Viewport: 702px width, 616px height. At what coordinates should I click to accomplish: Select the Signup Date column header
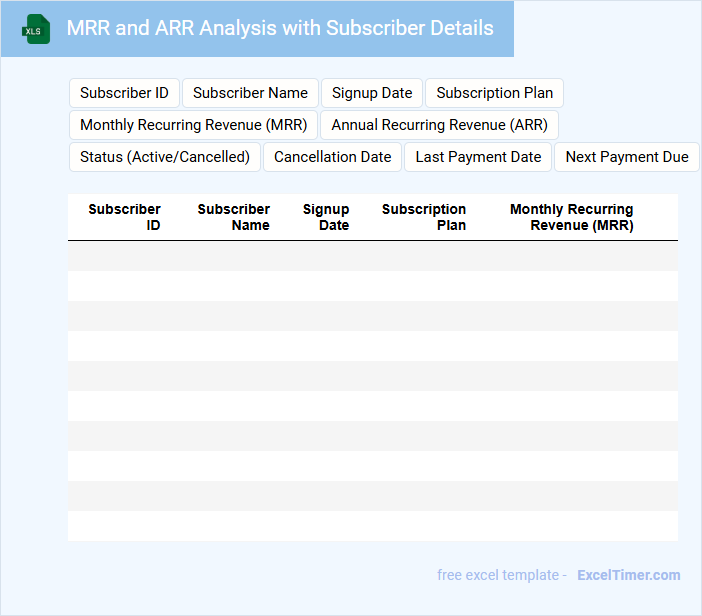point(326,217)
